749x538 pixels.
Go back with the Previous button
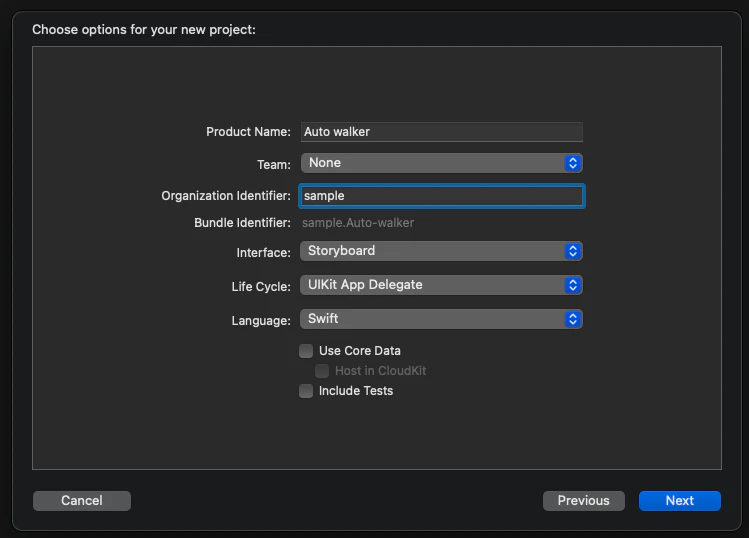tap(584, 501)
